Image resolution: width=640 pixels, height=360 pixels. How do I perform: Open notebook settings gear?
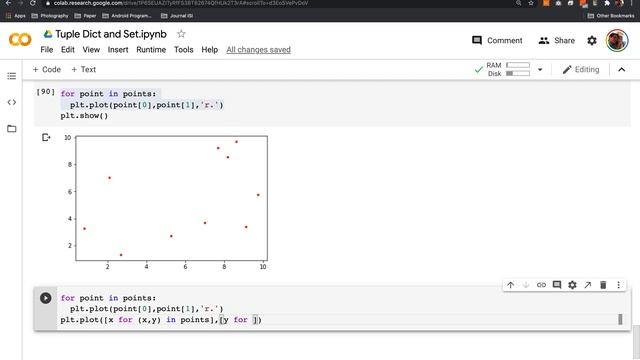(x=592, y=40)
